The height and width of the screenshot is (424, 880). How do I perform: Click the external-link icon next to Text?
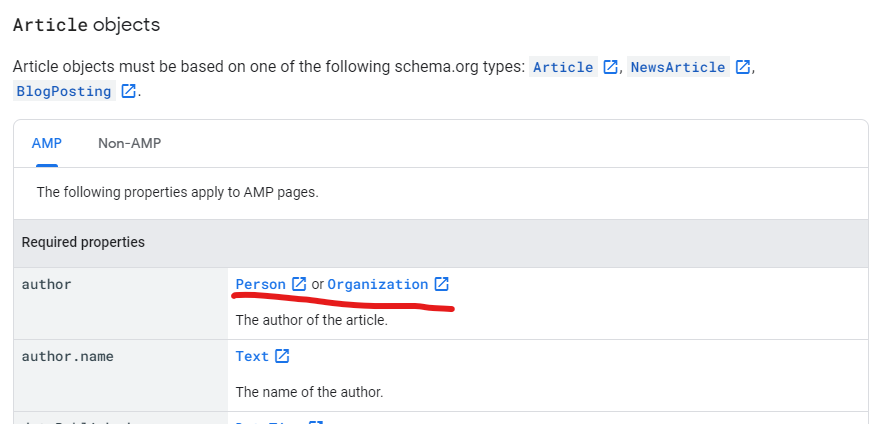282,356
